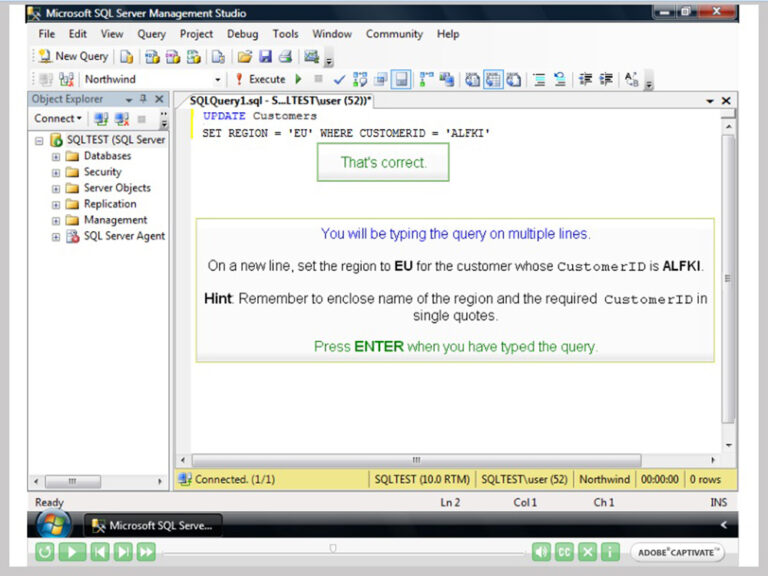Click Decrease Indent icon

pyautogui.click(x=586, y=79)
